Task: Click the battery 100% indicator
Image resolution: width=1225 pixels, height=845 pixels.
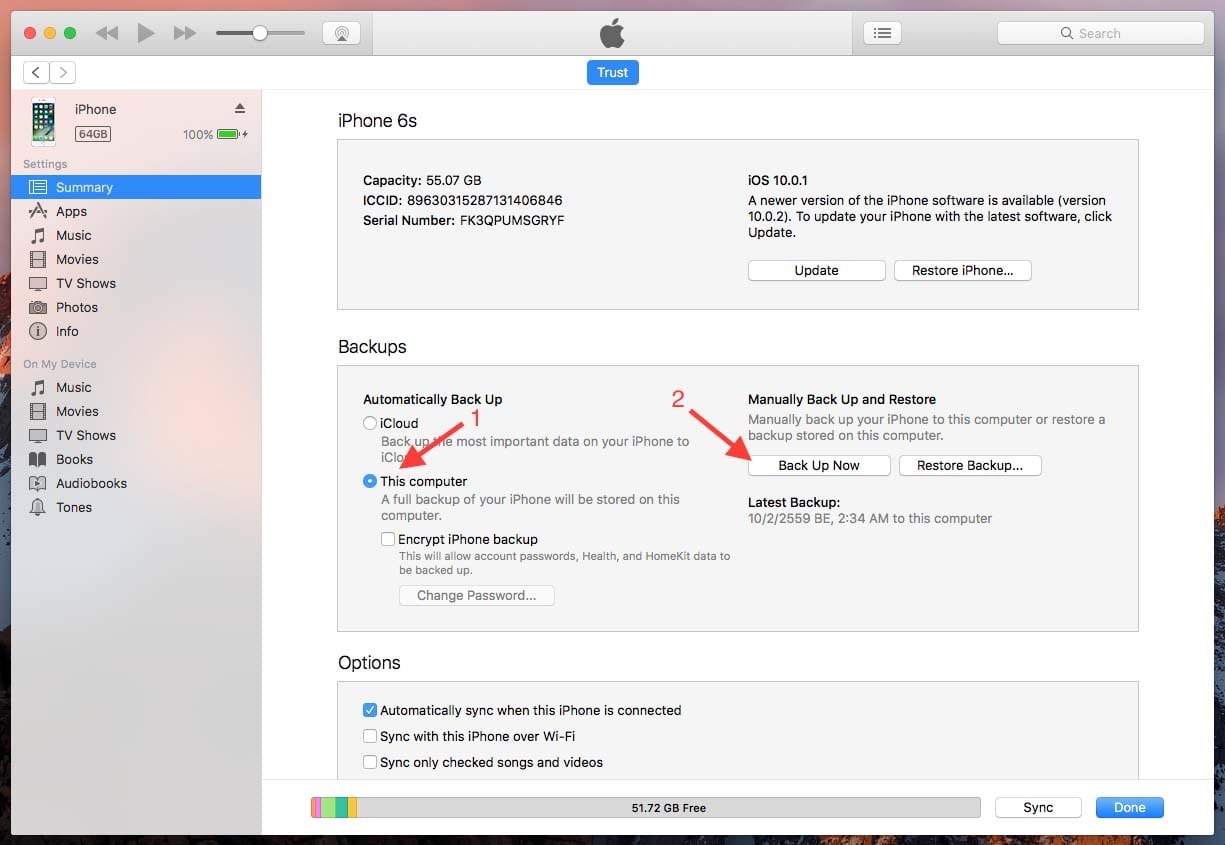Action: 215,134
